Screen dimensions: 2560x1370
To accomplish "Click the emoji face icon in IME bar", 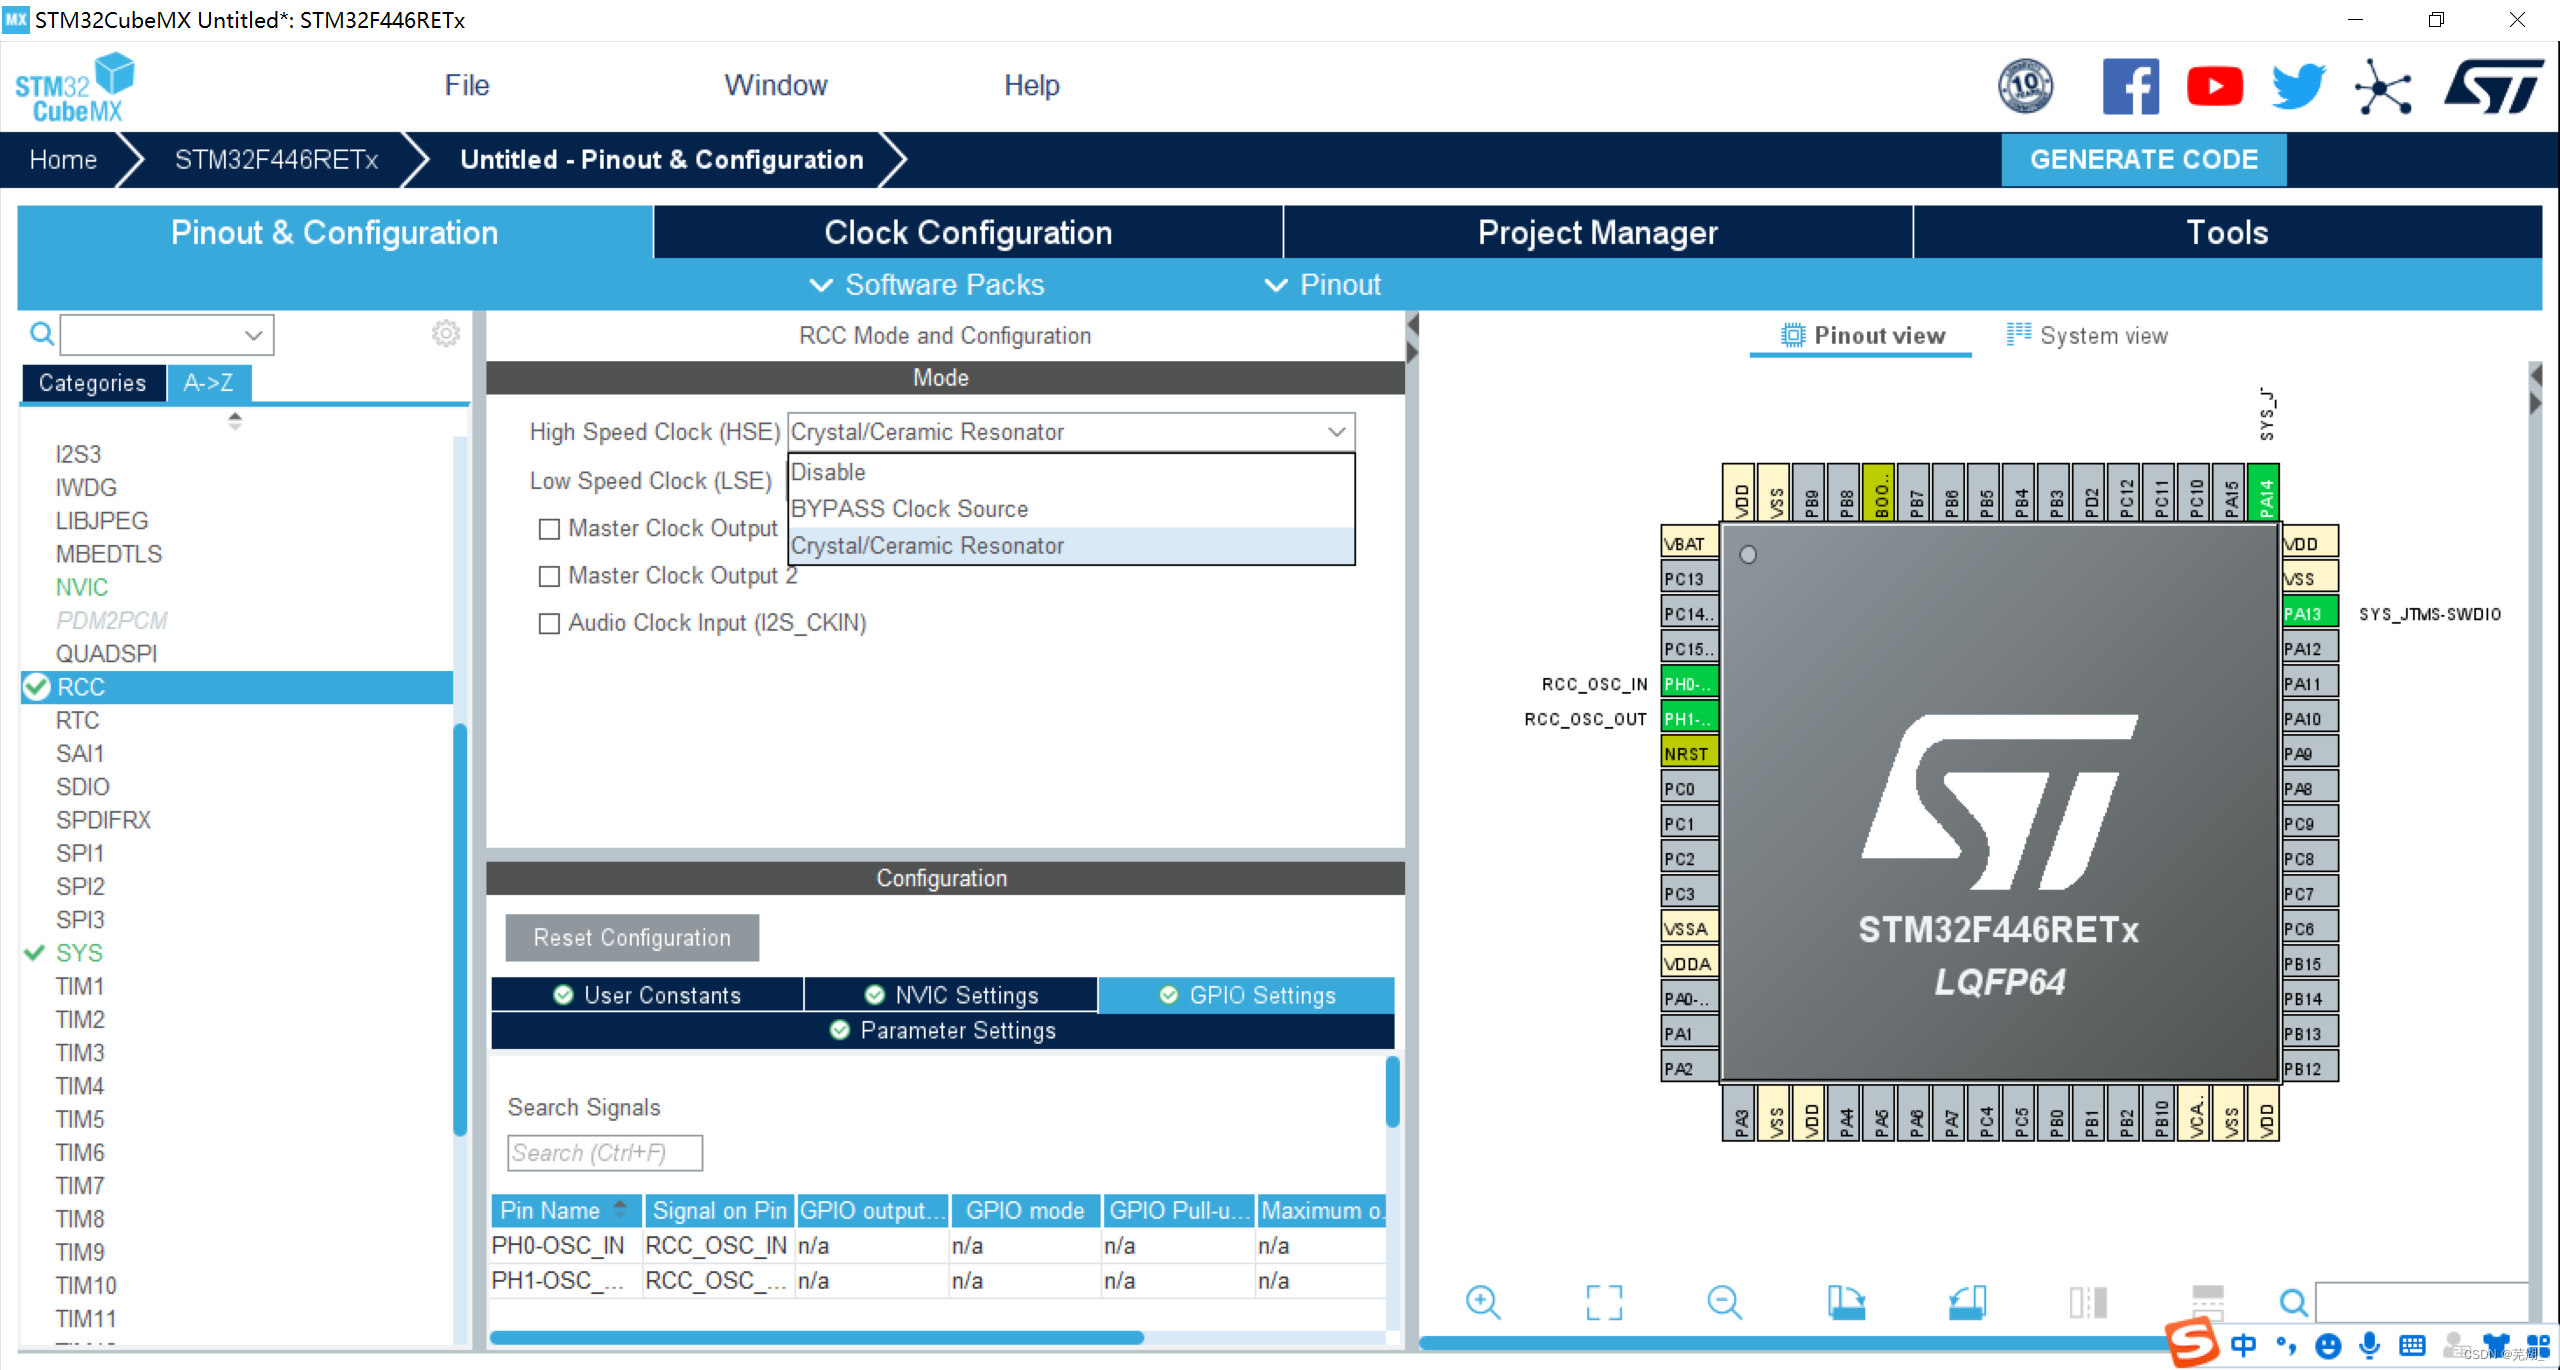I will click(x=2328, y=1346).
